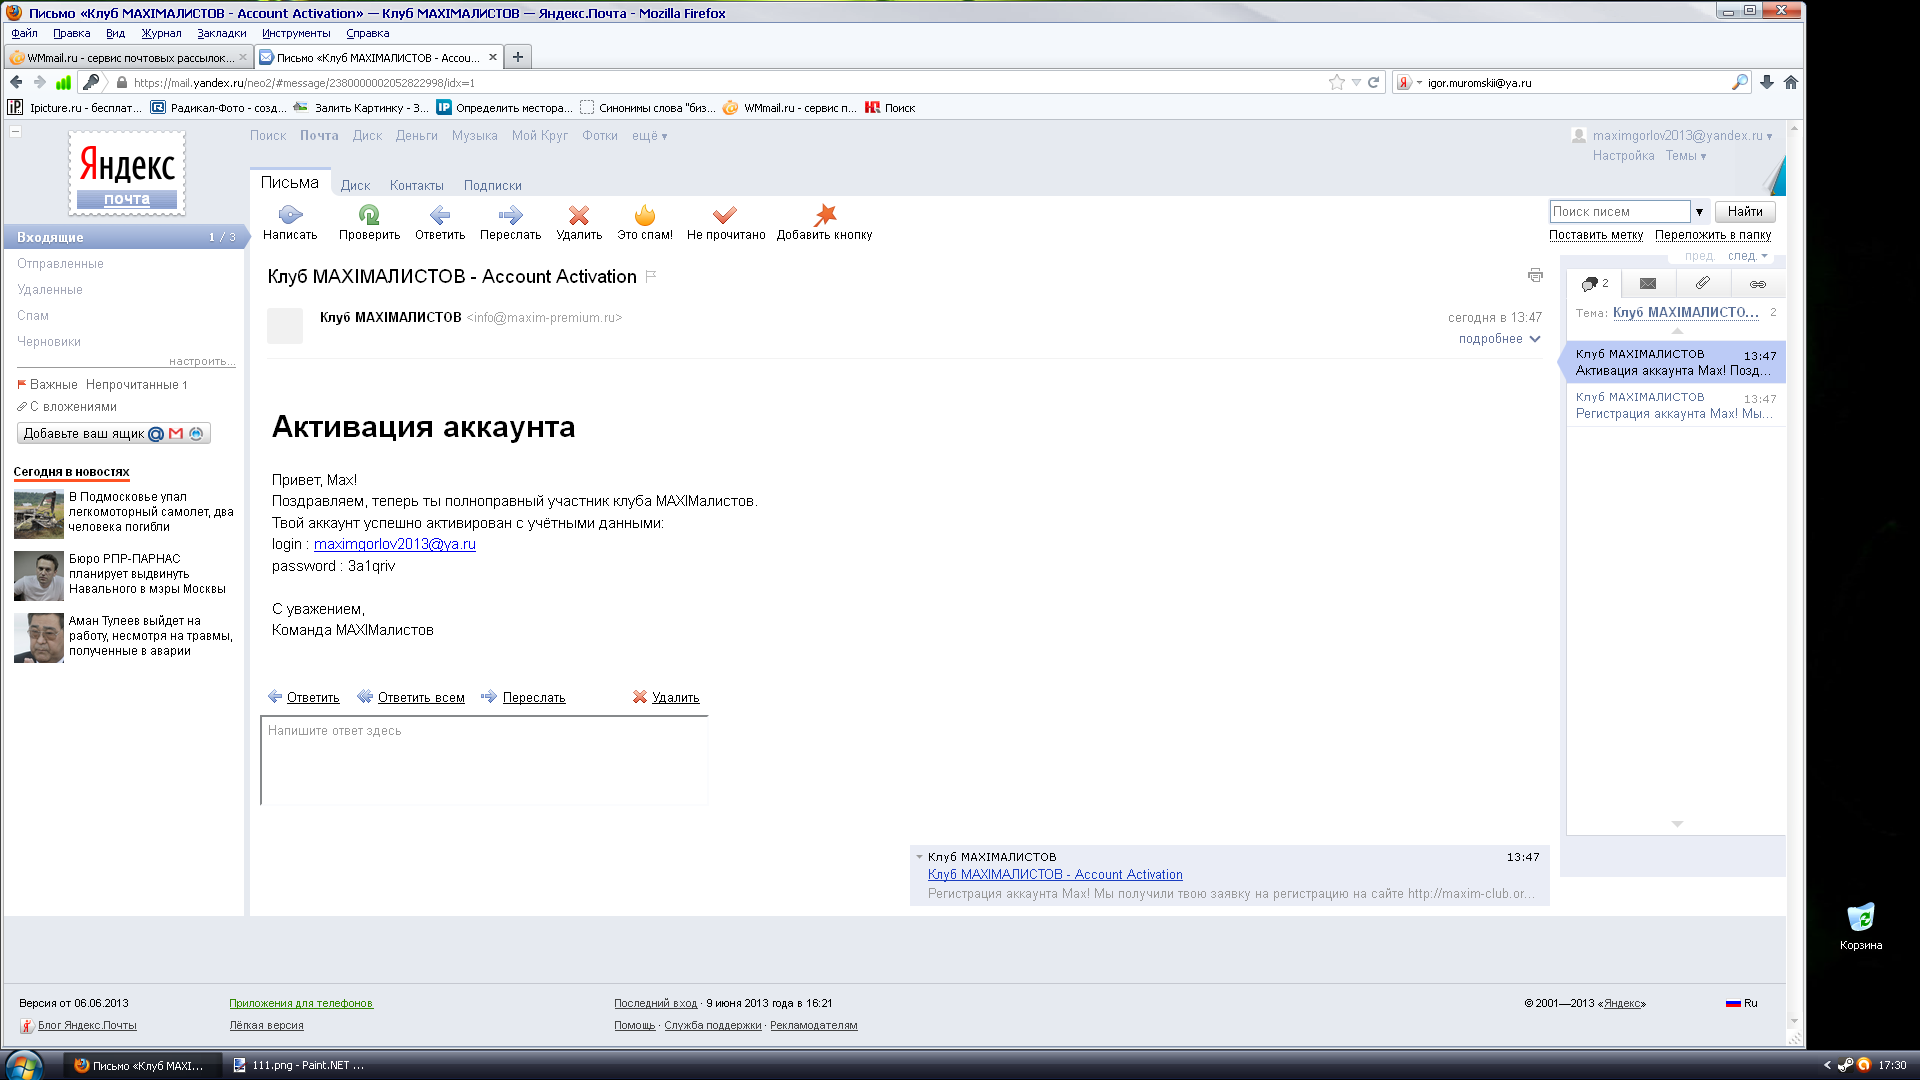Toggle the flag next to message subject
Viewport: 1920px width, 1080px height.
pyautogui.click(x=651, y=276)
